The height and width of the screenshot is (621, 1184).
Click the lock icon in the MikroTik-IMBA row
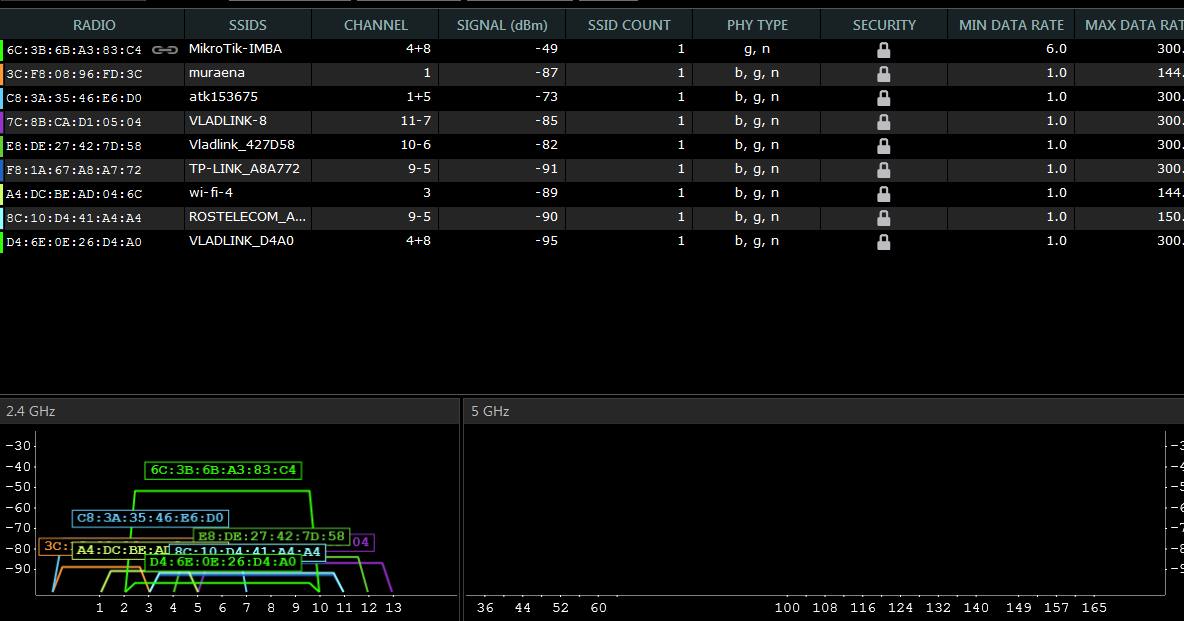click(x=883, y=50)
